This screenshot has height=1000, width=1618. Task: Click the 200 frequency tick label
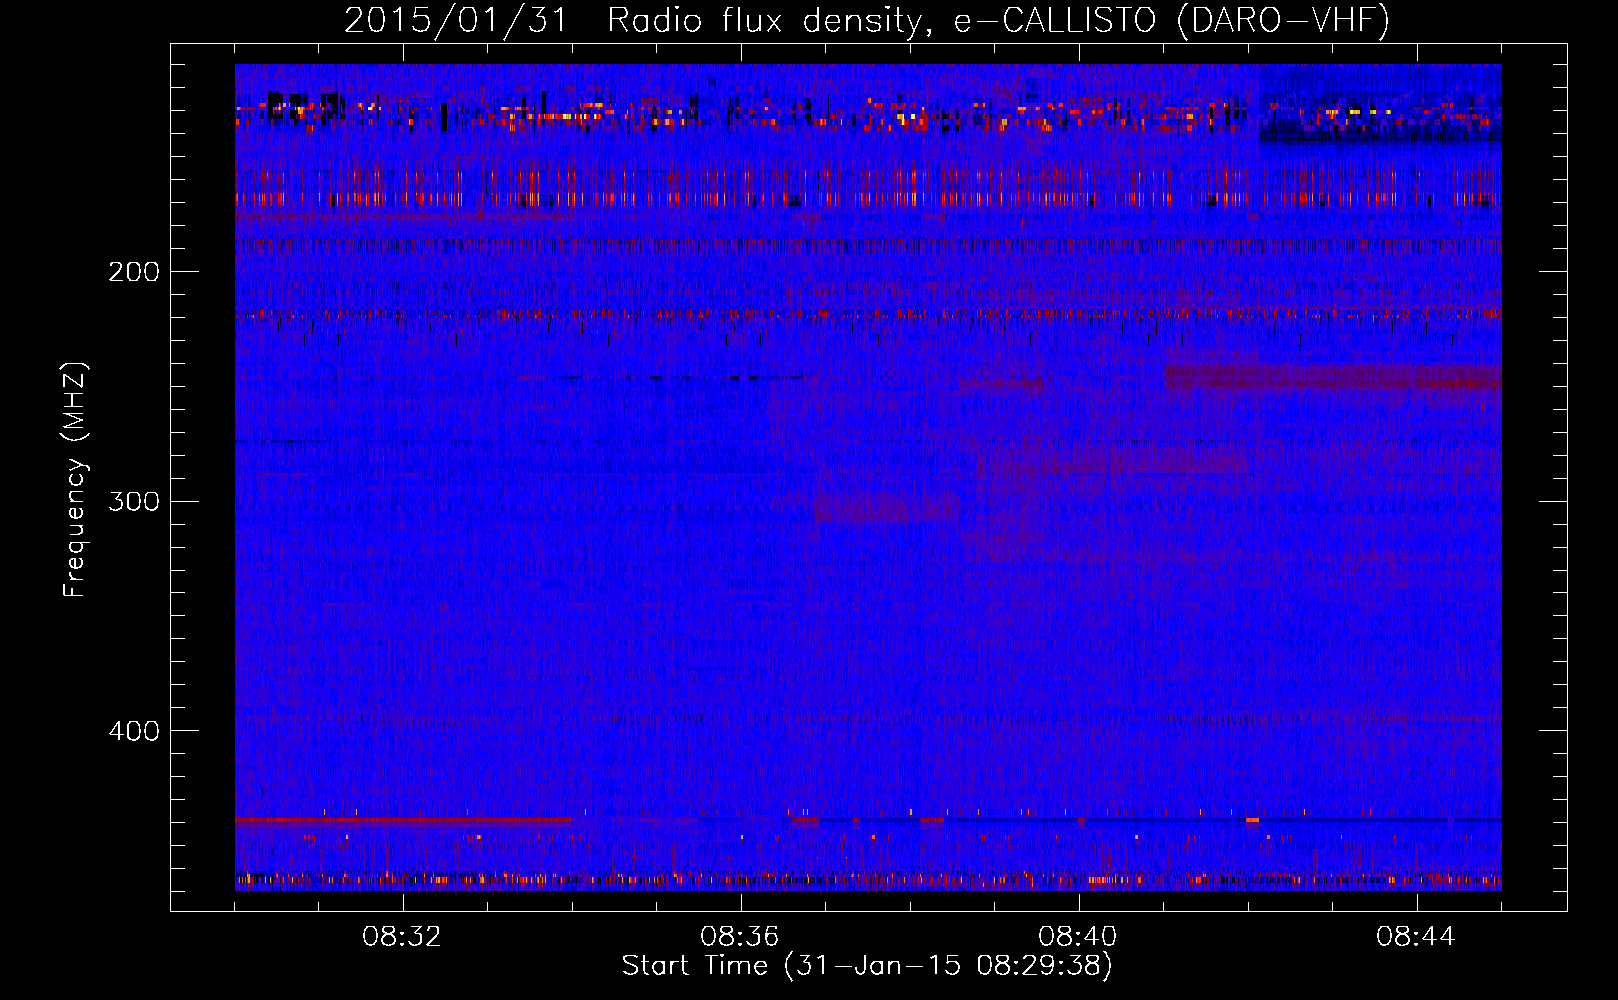click(x=134, y=272)
